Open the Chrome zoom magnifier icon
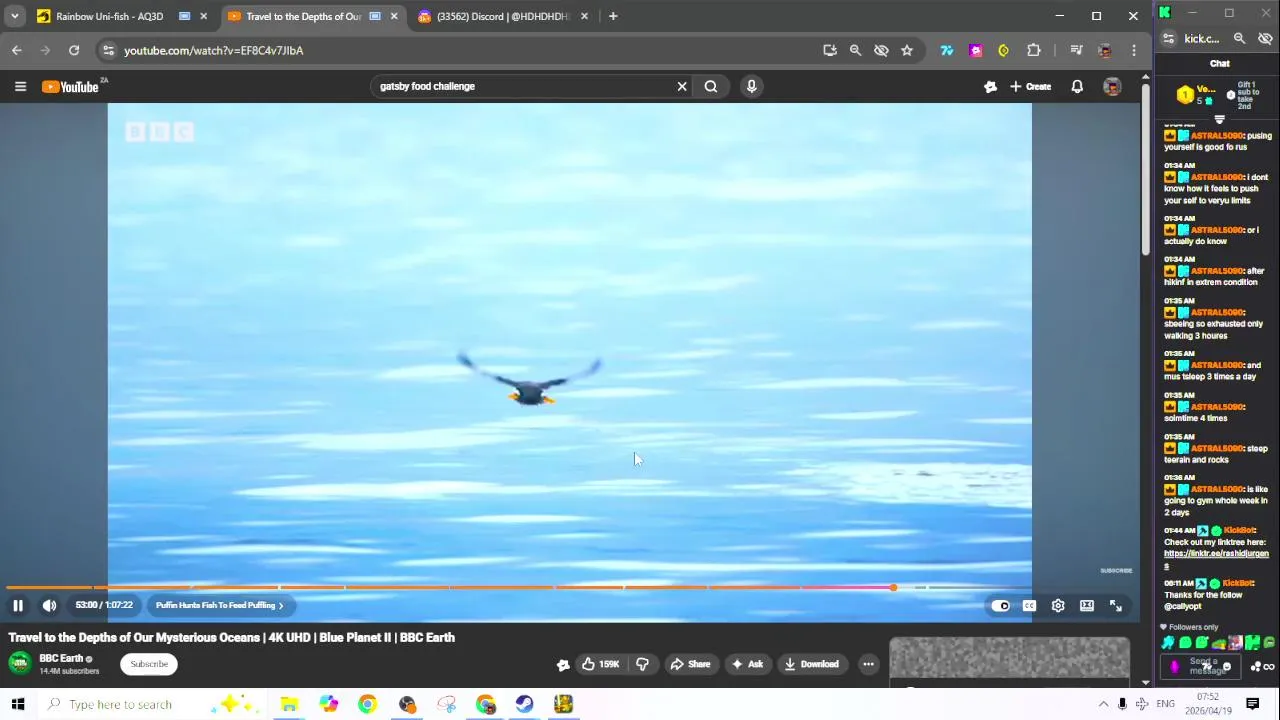 [x=855, y=50]
